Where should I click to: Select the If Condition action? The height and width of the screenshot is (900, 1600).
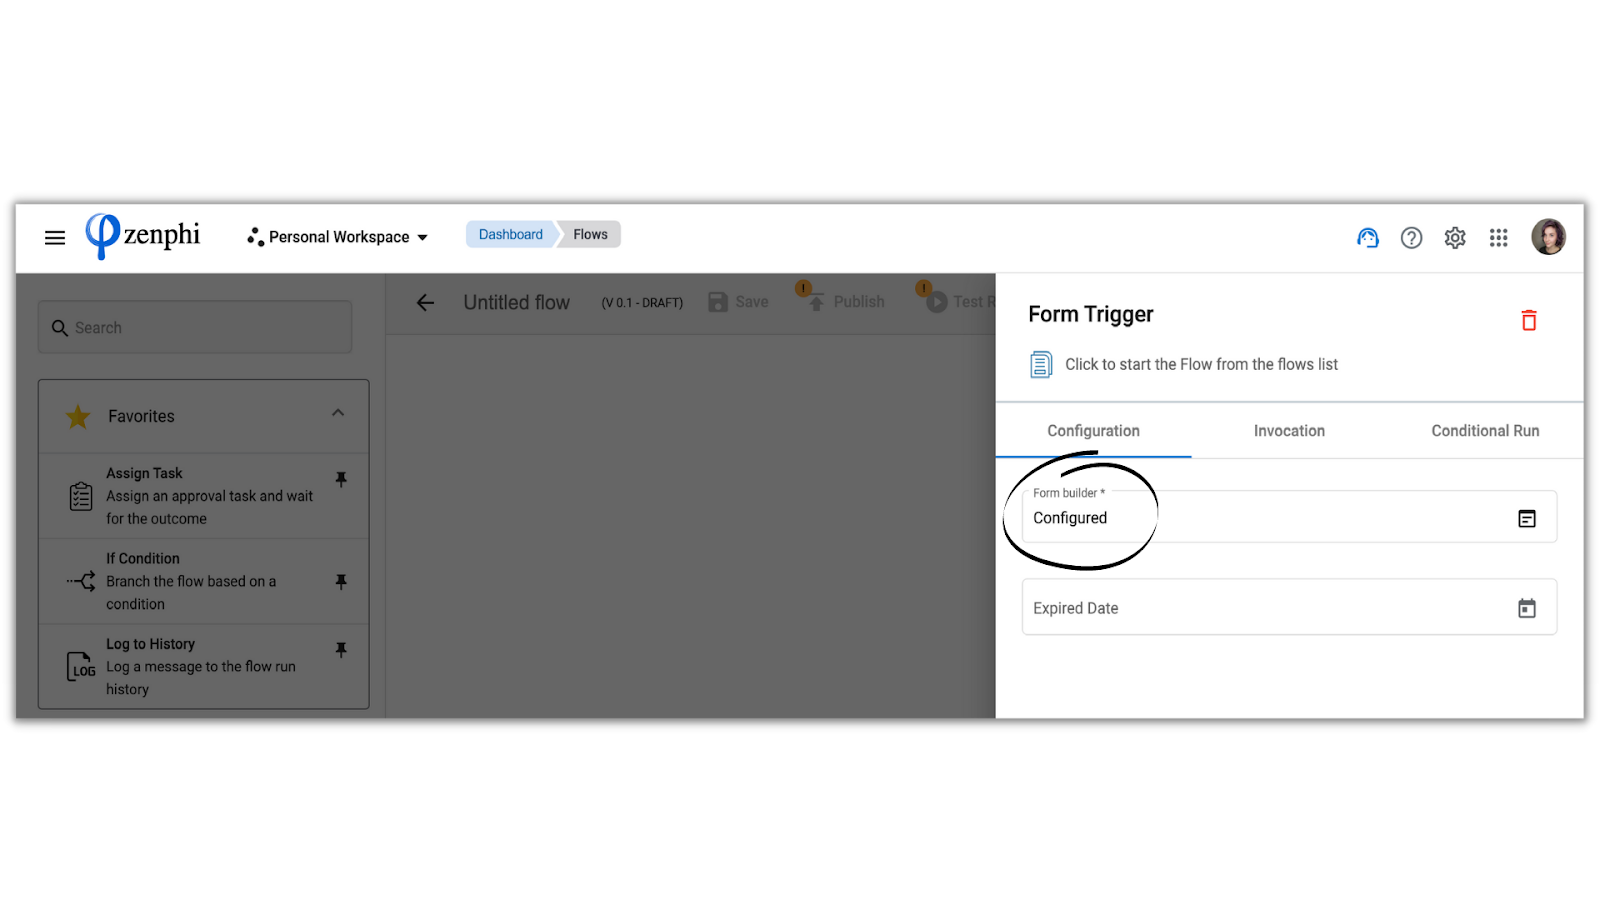tap(203, 581)
